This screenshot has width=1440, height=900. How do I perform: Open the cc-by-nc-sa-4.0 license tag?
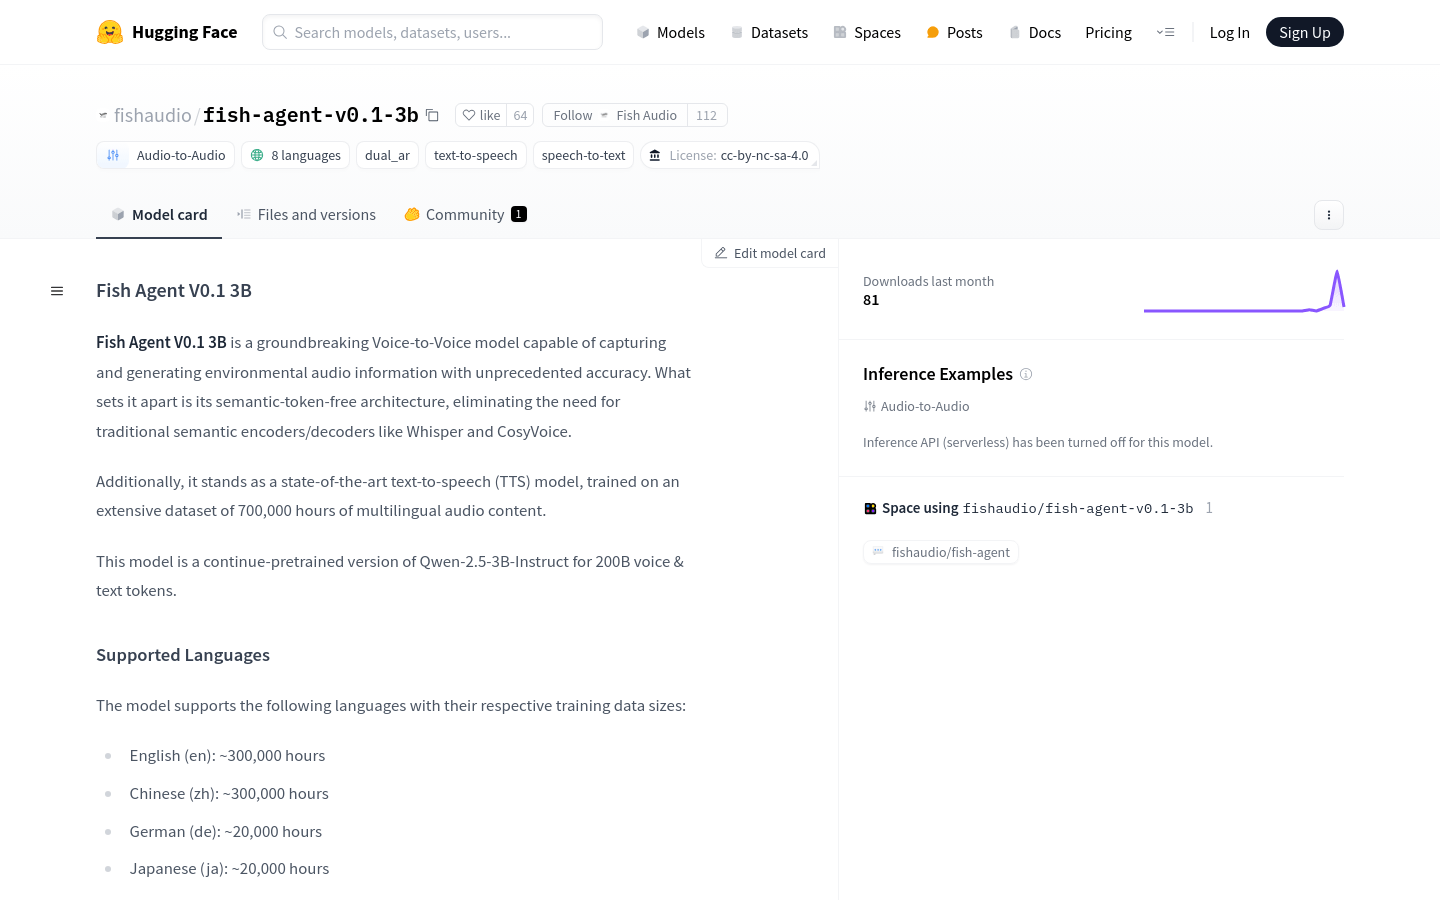pos(730,155)
